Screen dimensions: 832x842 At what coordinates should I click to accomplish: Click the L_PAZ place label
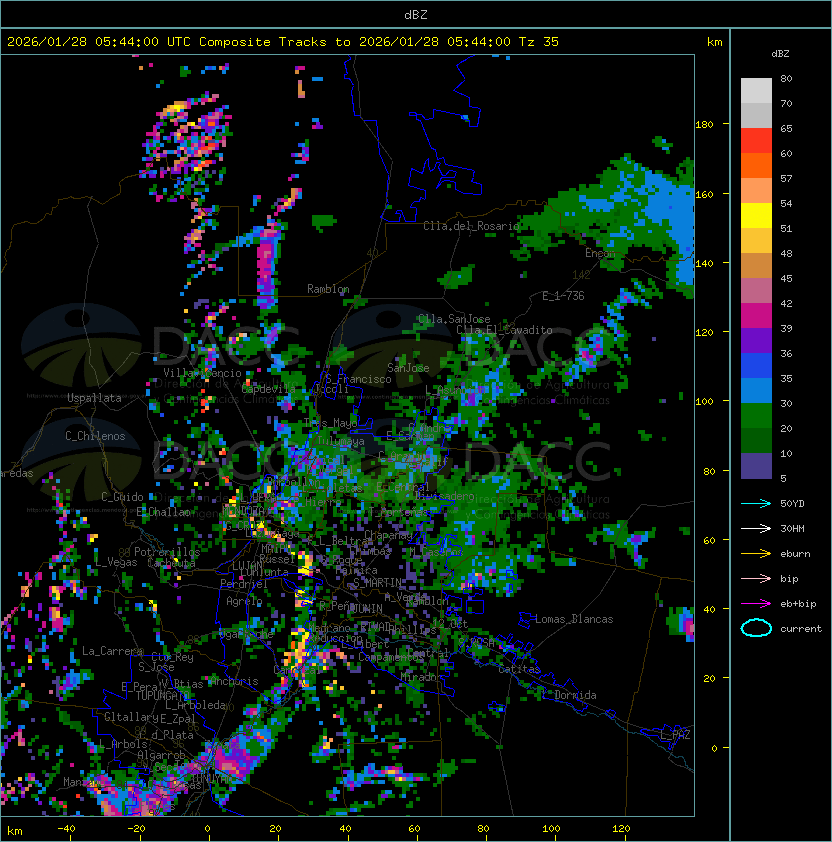(675, 735)
